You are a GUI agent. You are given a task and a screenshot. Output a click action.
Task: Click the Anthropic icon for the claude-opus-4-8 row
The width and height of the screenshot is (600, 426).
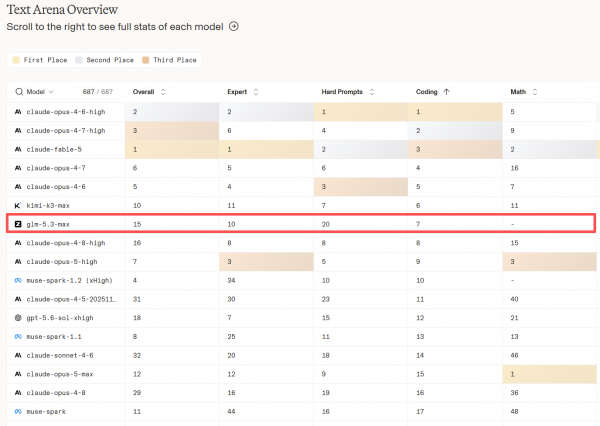(x=18, y=393)
